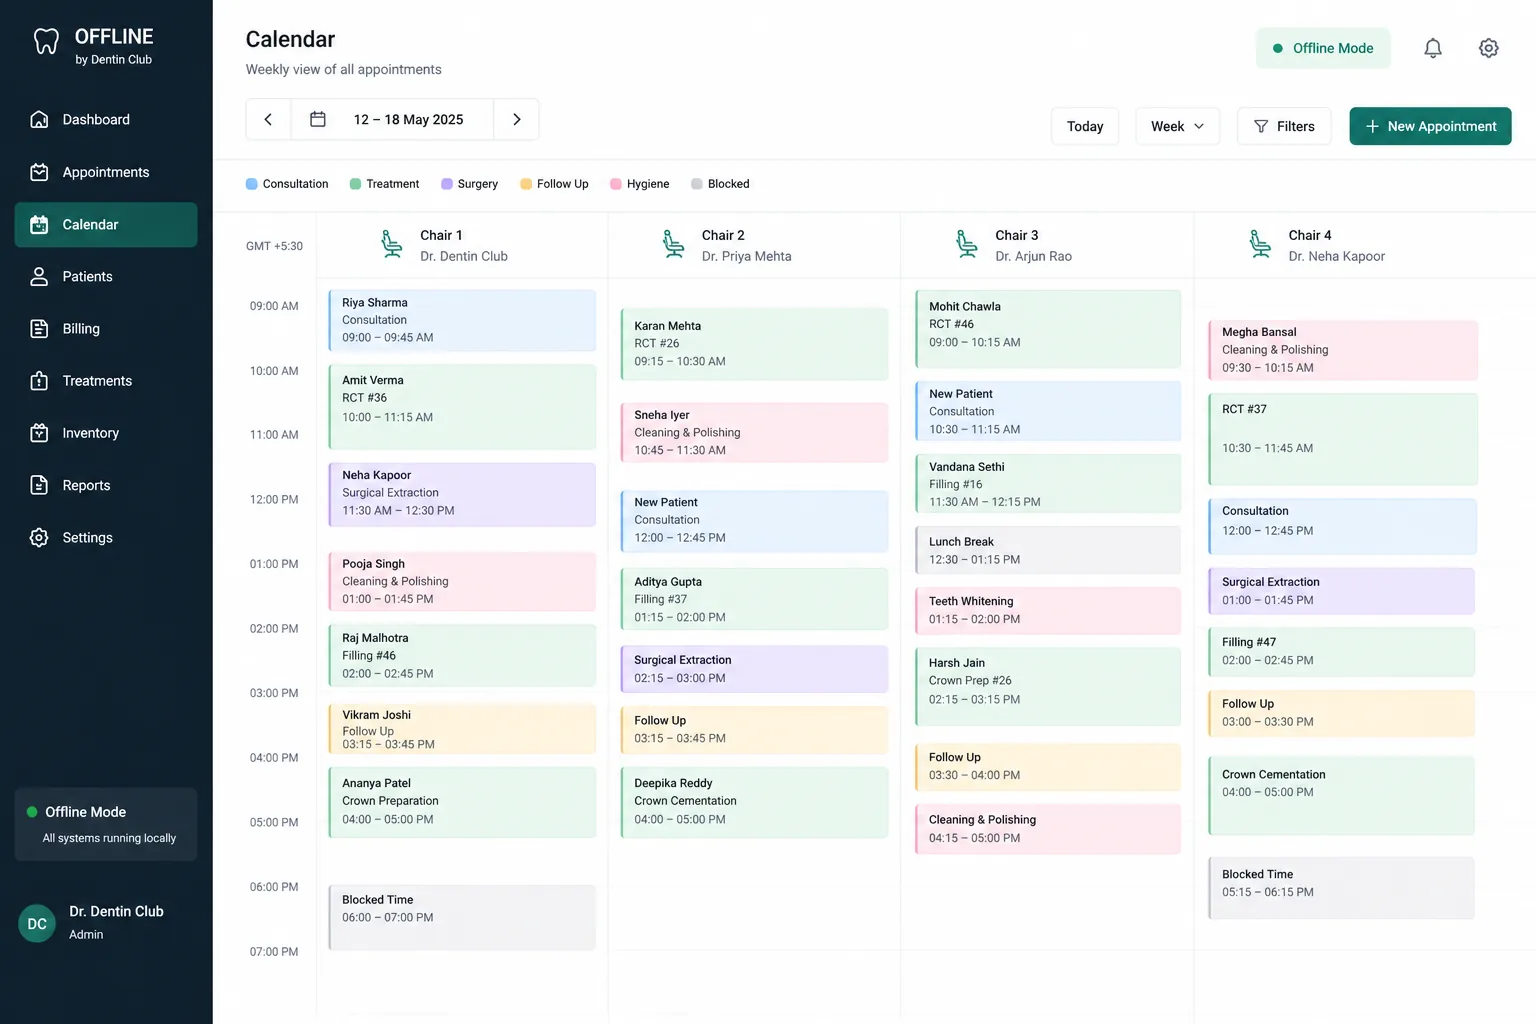Click the Billing document icon
1536x1024 pixels.
tap(39, 329)
